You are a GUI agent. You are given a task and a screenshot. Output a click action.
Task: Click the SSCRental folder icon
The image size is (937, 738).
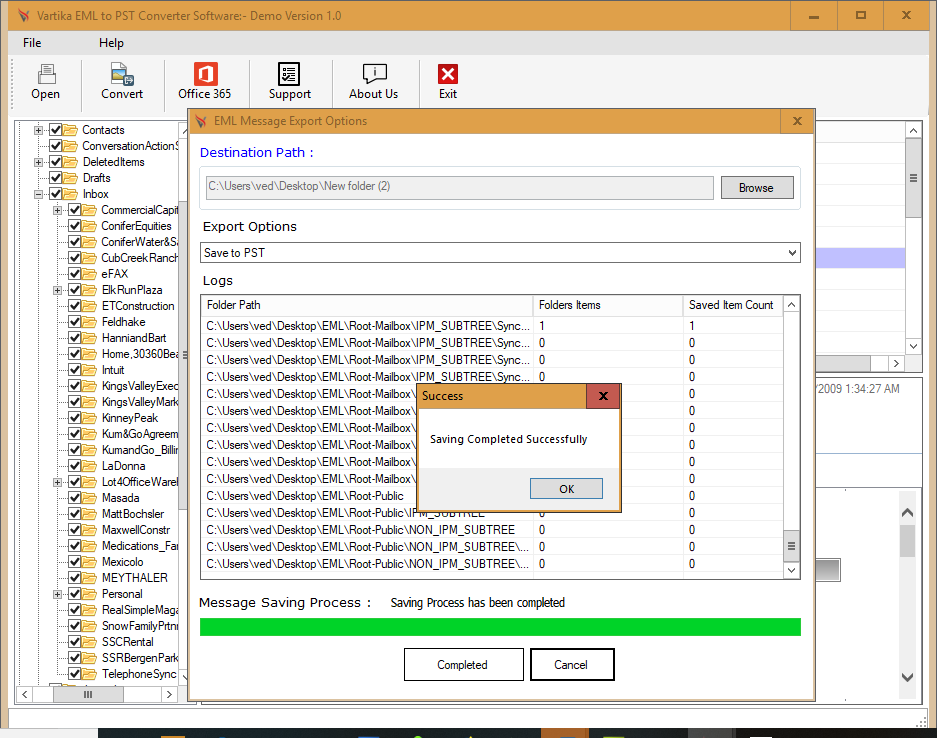point(90,642)
